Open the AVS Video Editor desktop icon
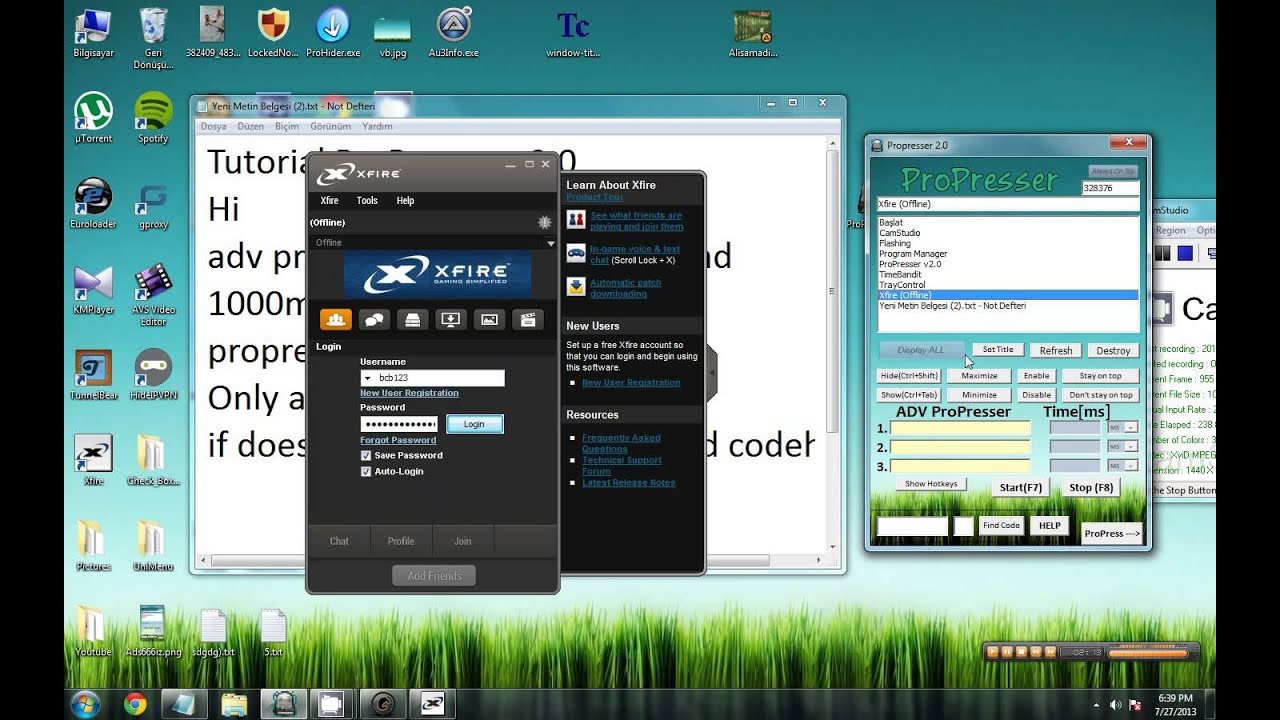The width and height of the screenshot is (1280, 720). 153,294
